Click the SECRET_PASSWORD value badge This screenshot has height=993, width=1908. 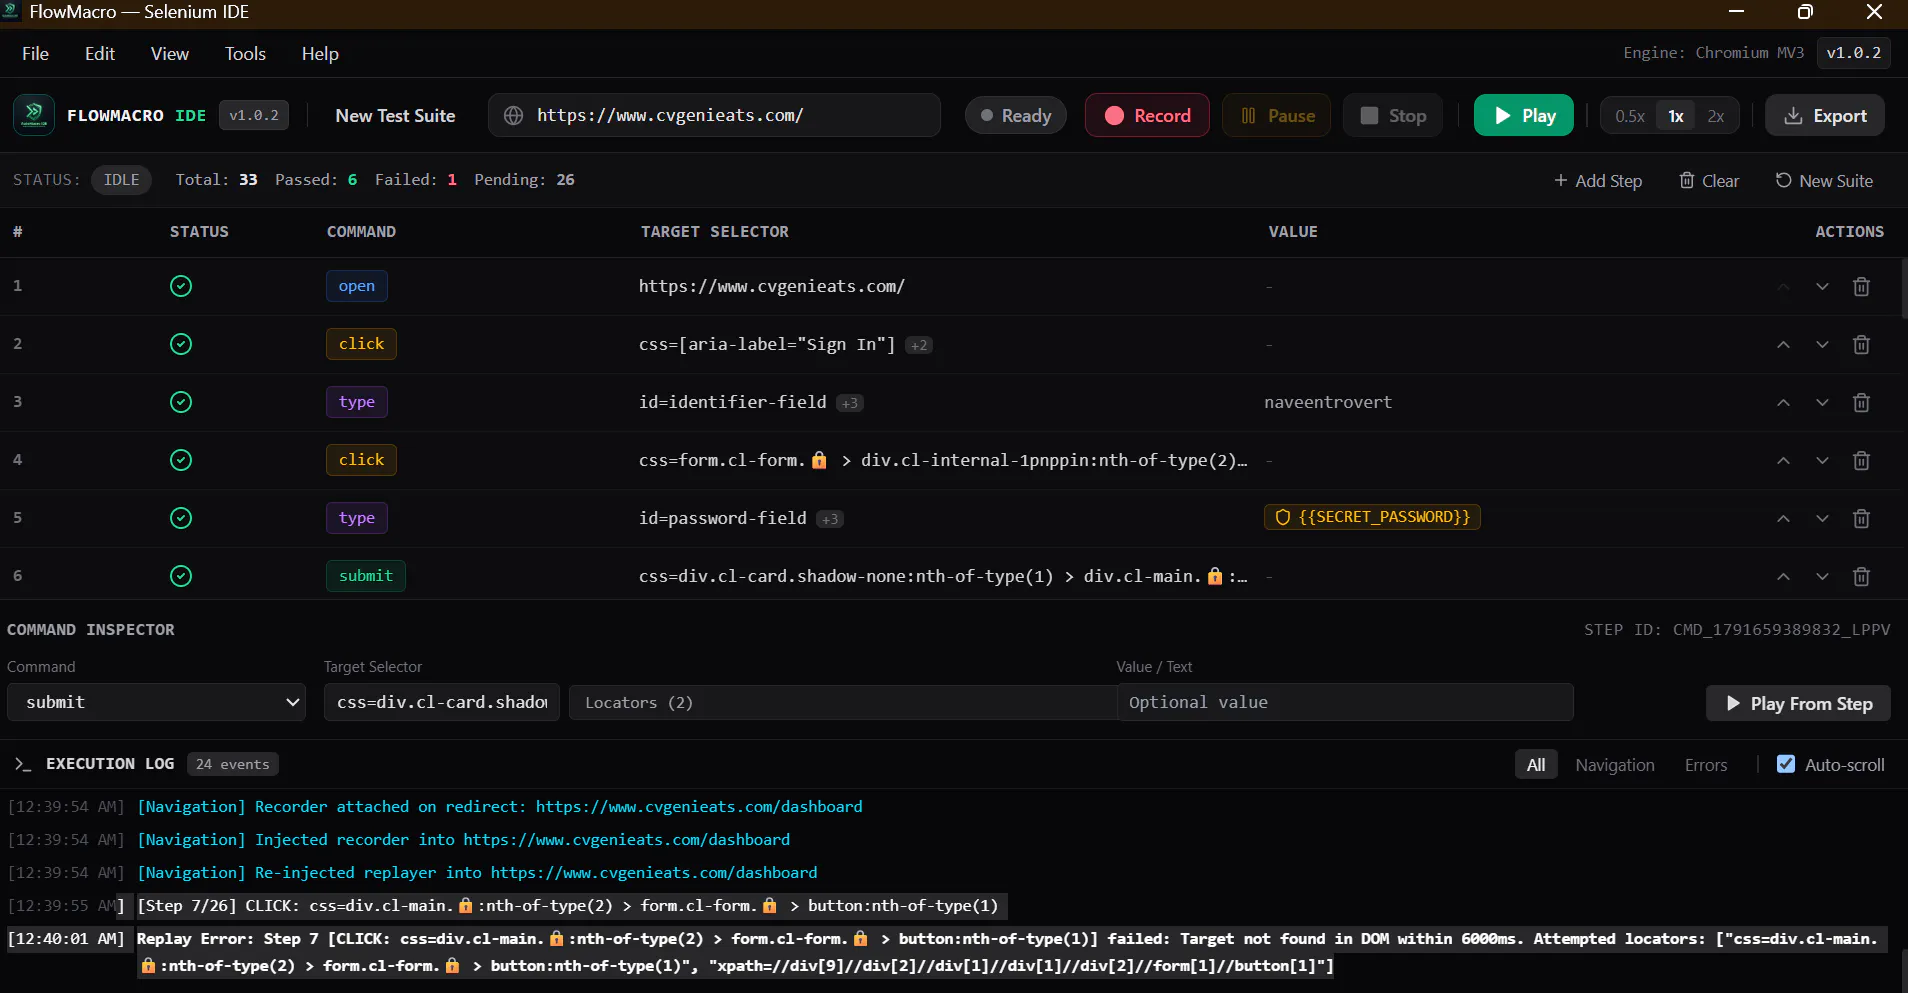[1372, 517]
